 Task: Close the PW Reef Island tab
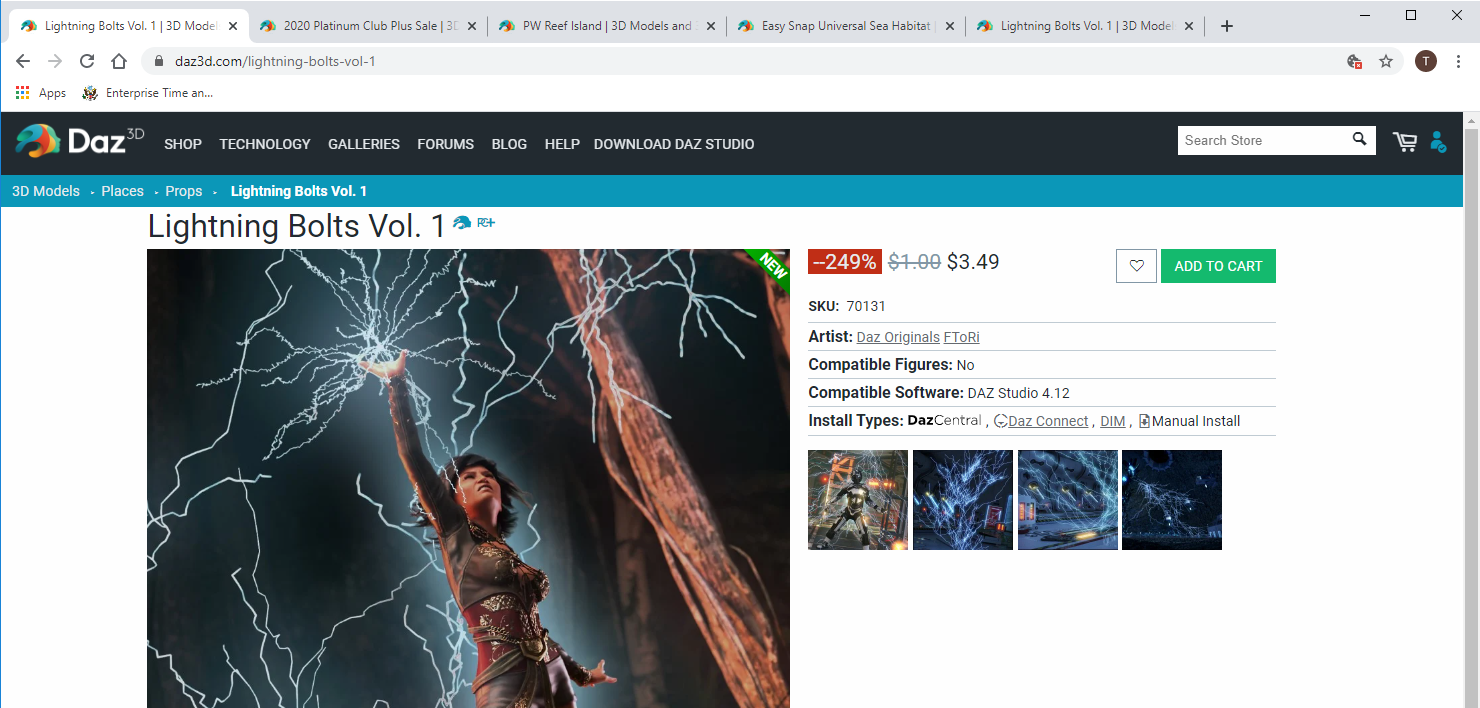[x=711, y=26]
